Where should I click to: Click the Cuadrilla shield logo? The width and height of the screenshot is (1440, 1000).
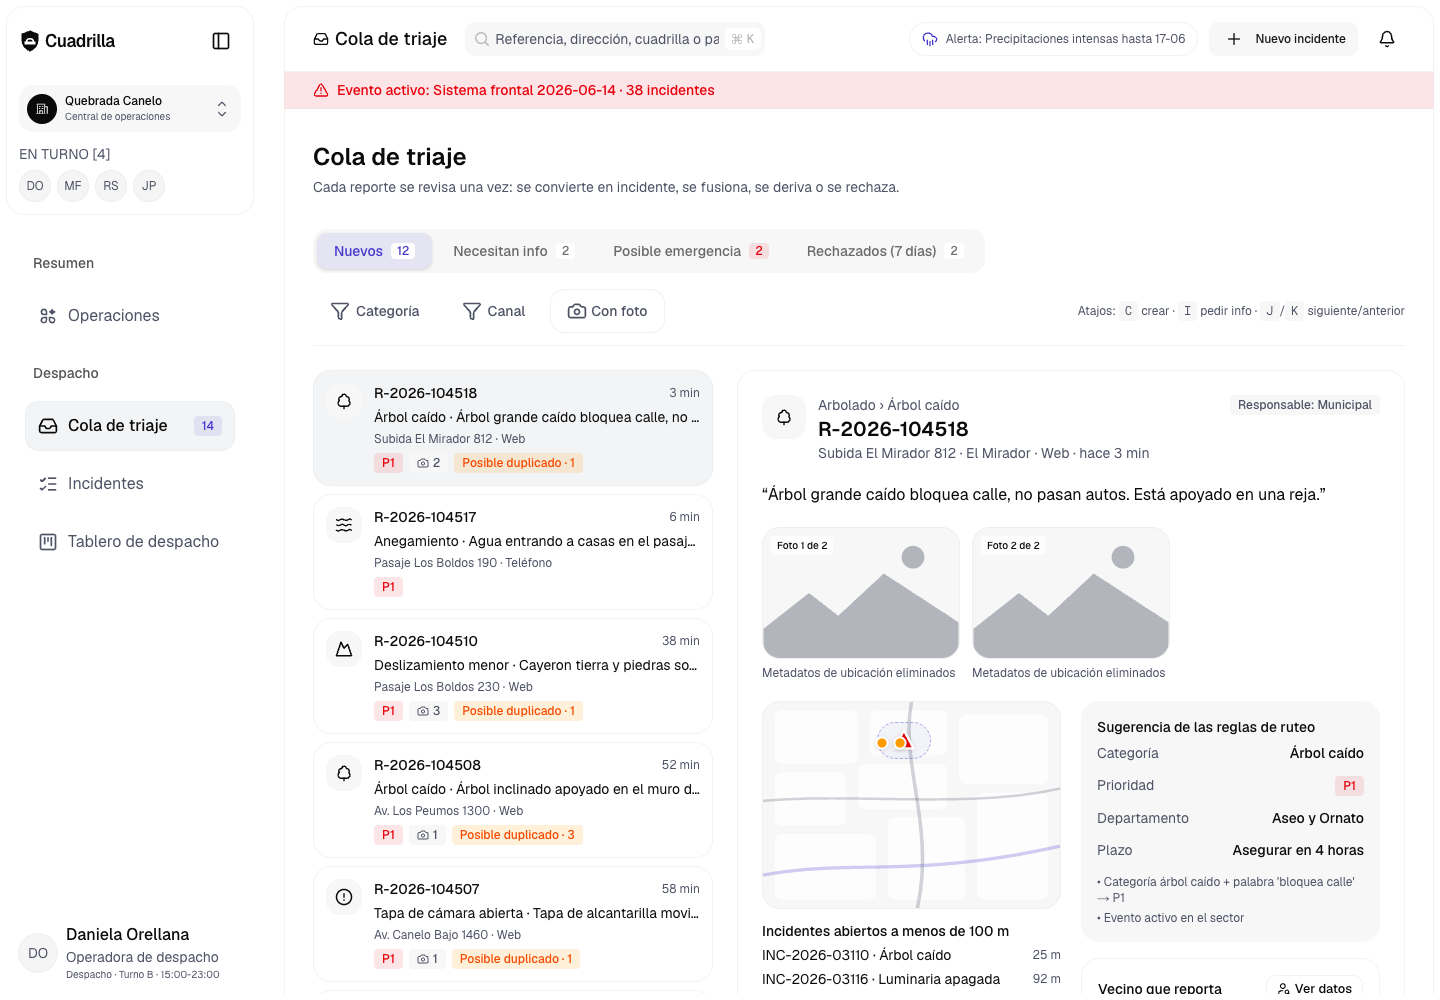coord(30,41)
